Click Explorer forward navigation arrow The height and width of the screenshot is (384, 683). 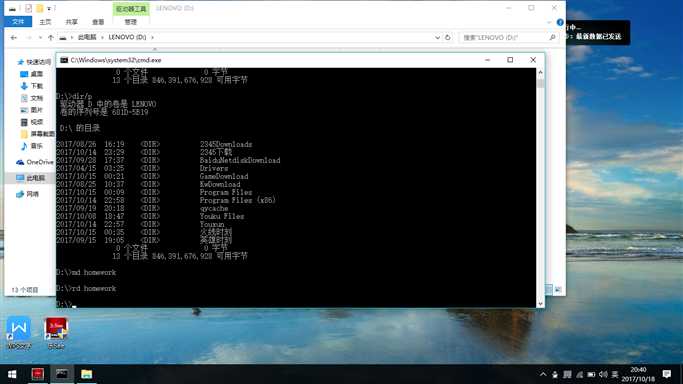[29, 38]
